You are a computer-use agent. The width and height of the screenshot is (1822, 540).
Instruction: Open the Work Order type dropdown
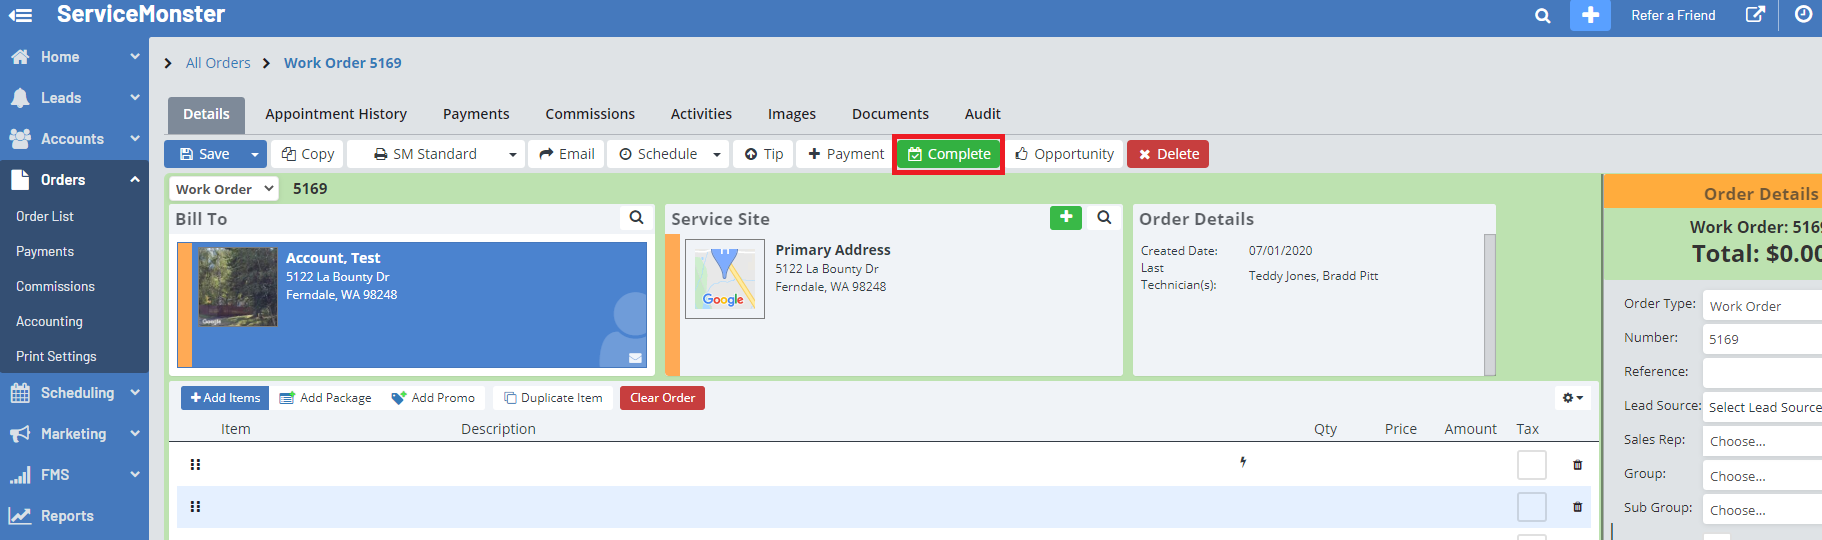[x=224, y=189]
